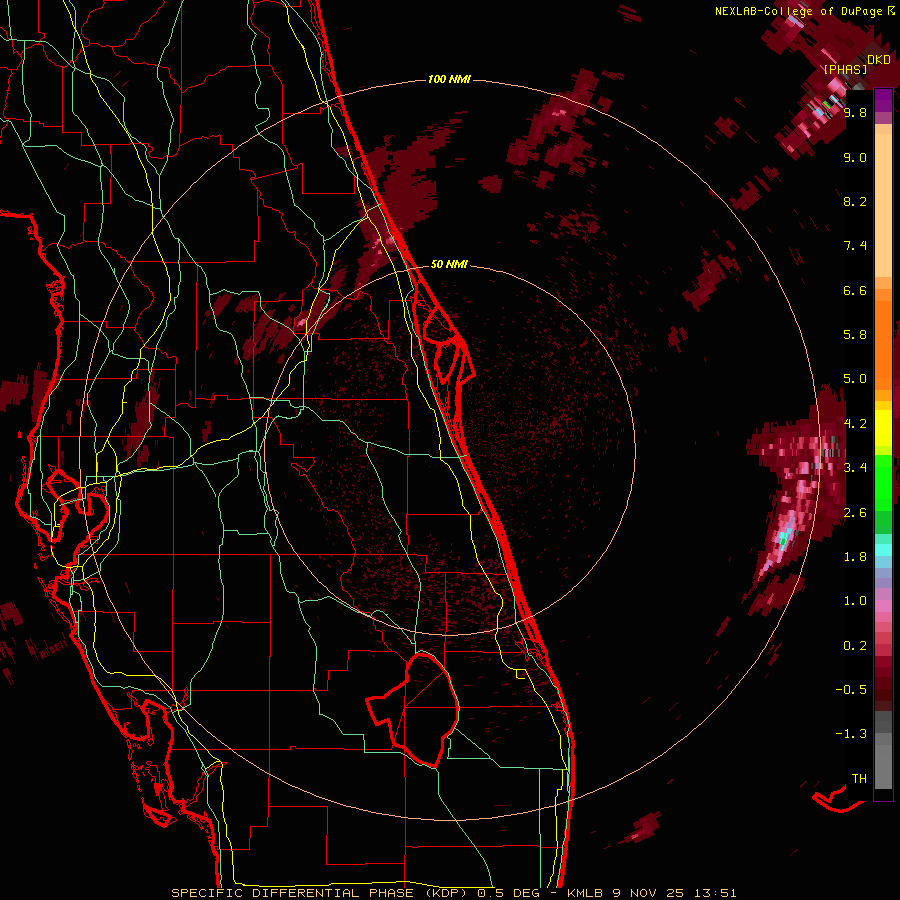
Task: Click the 5.0 scale value
Action: [x=855, y=379]
